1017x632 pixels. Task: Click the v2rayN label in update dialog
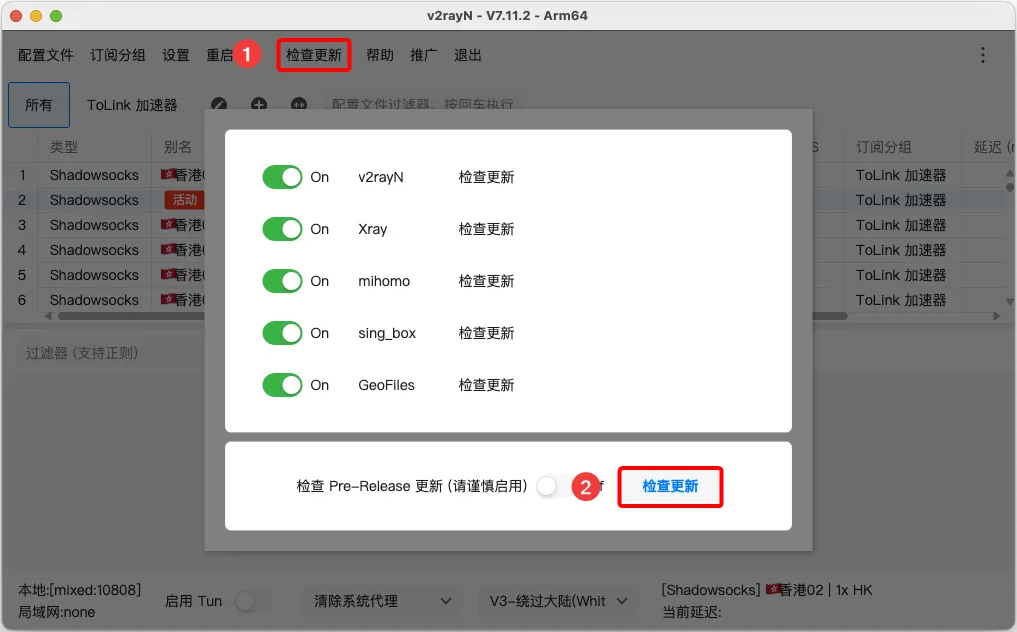coord(381,177)
